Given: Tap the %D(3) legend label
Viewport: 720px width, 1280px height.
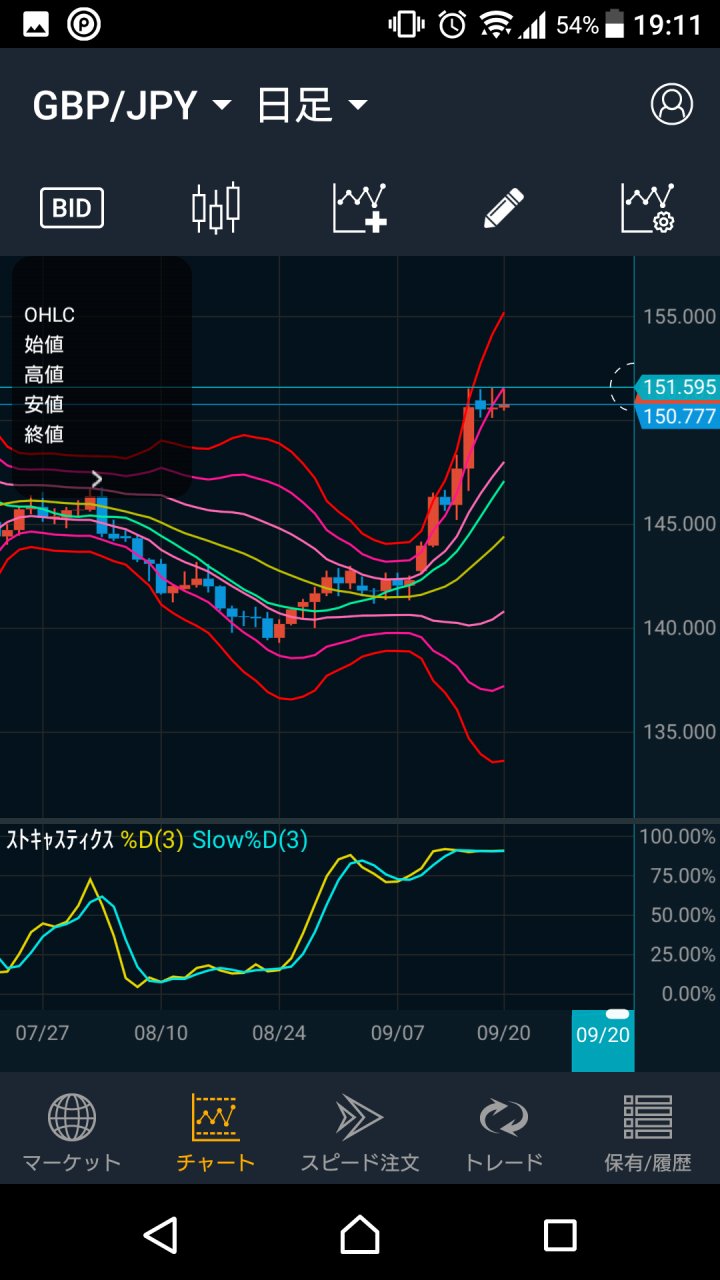Looking at the screenshot, I should click(152, 840).
